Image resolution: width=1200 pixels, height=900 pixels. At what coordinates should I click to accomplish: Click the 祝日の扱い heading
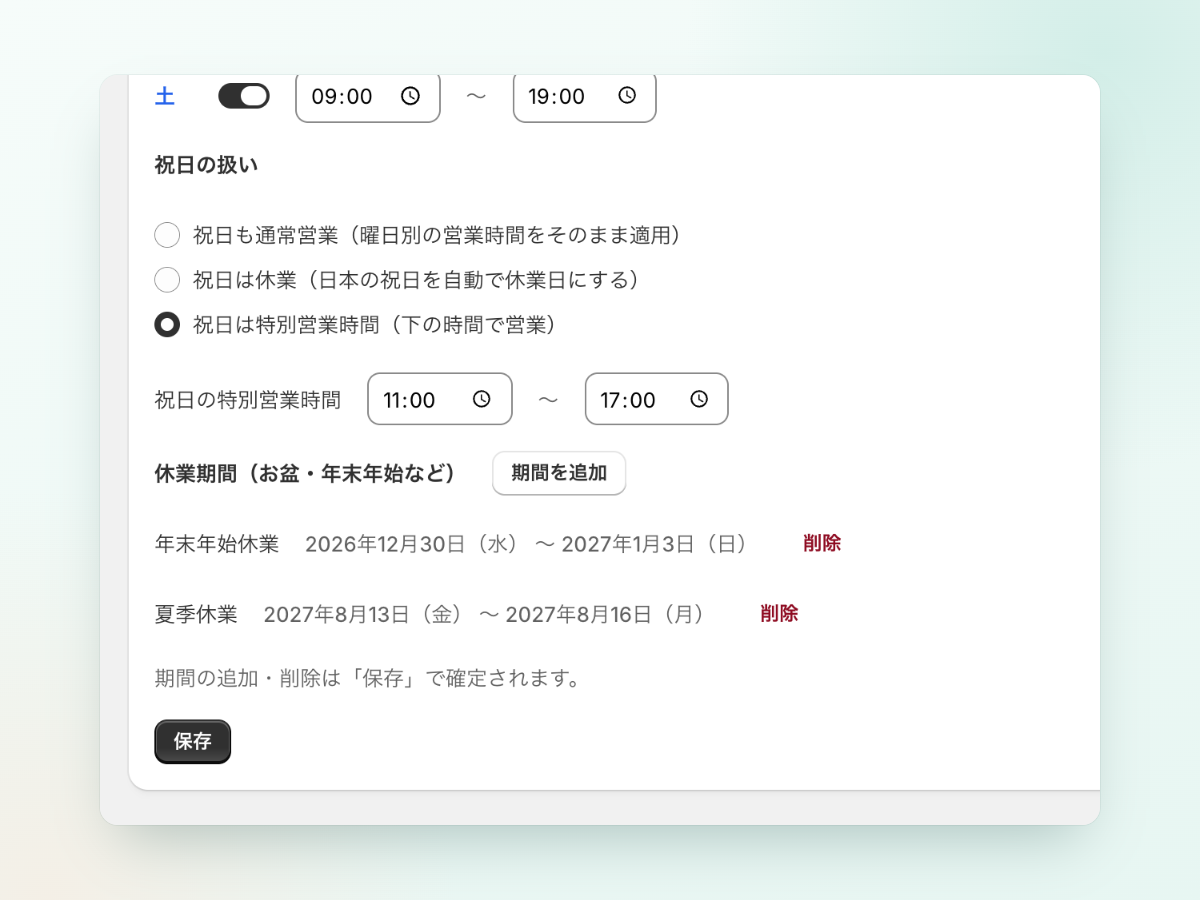point(207,166)
